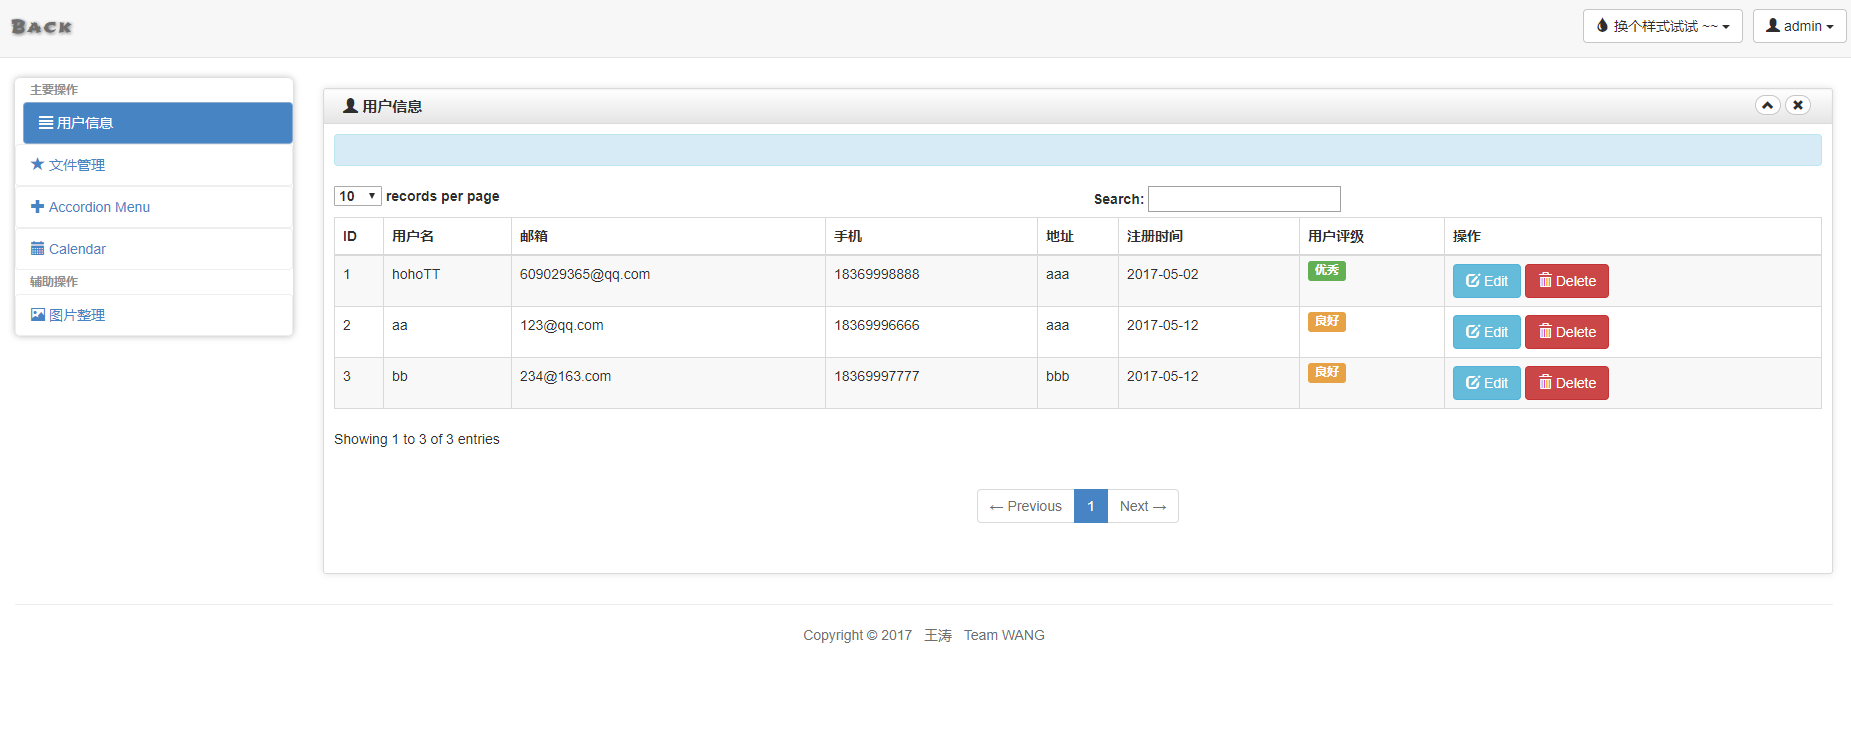The height and width of the screenshot is (733, 1851).
Task: Click phone number 18369998888
Action: (877, 274)
